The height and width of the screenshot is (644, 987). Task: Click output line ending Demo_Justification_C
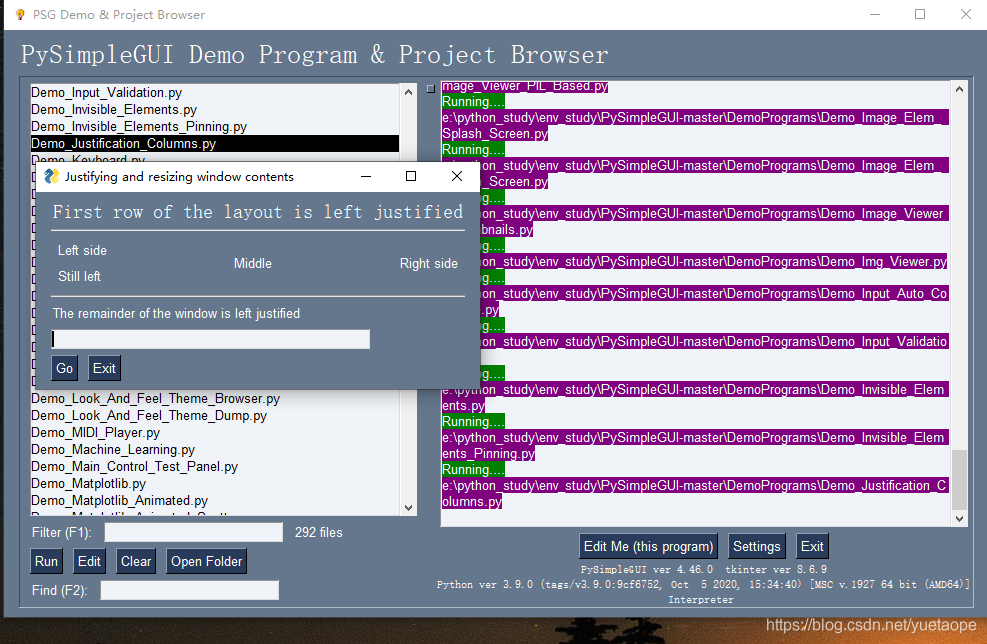tap(695, 485)
